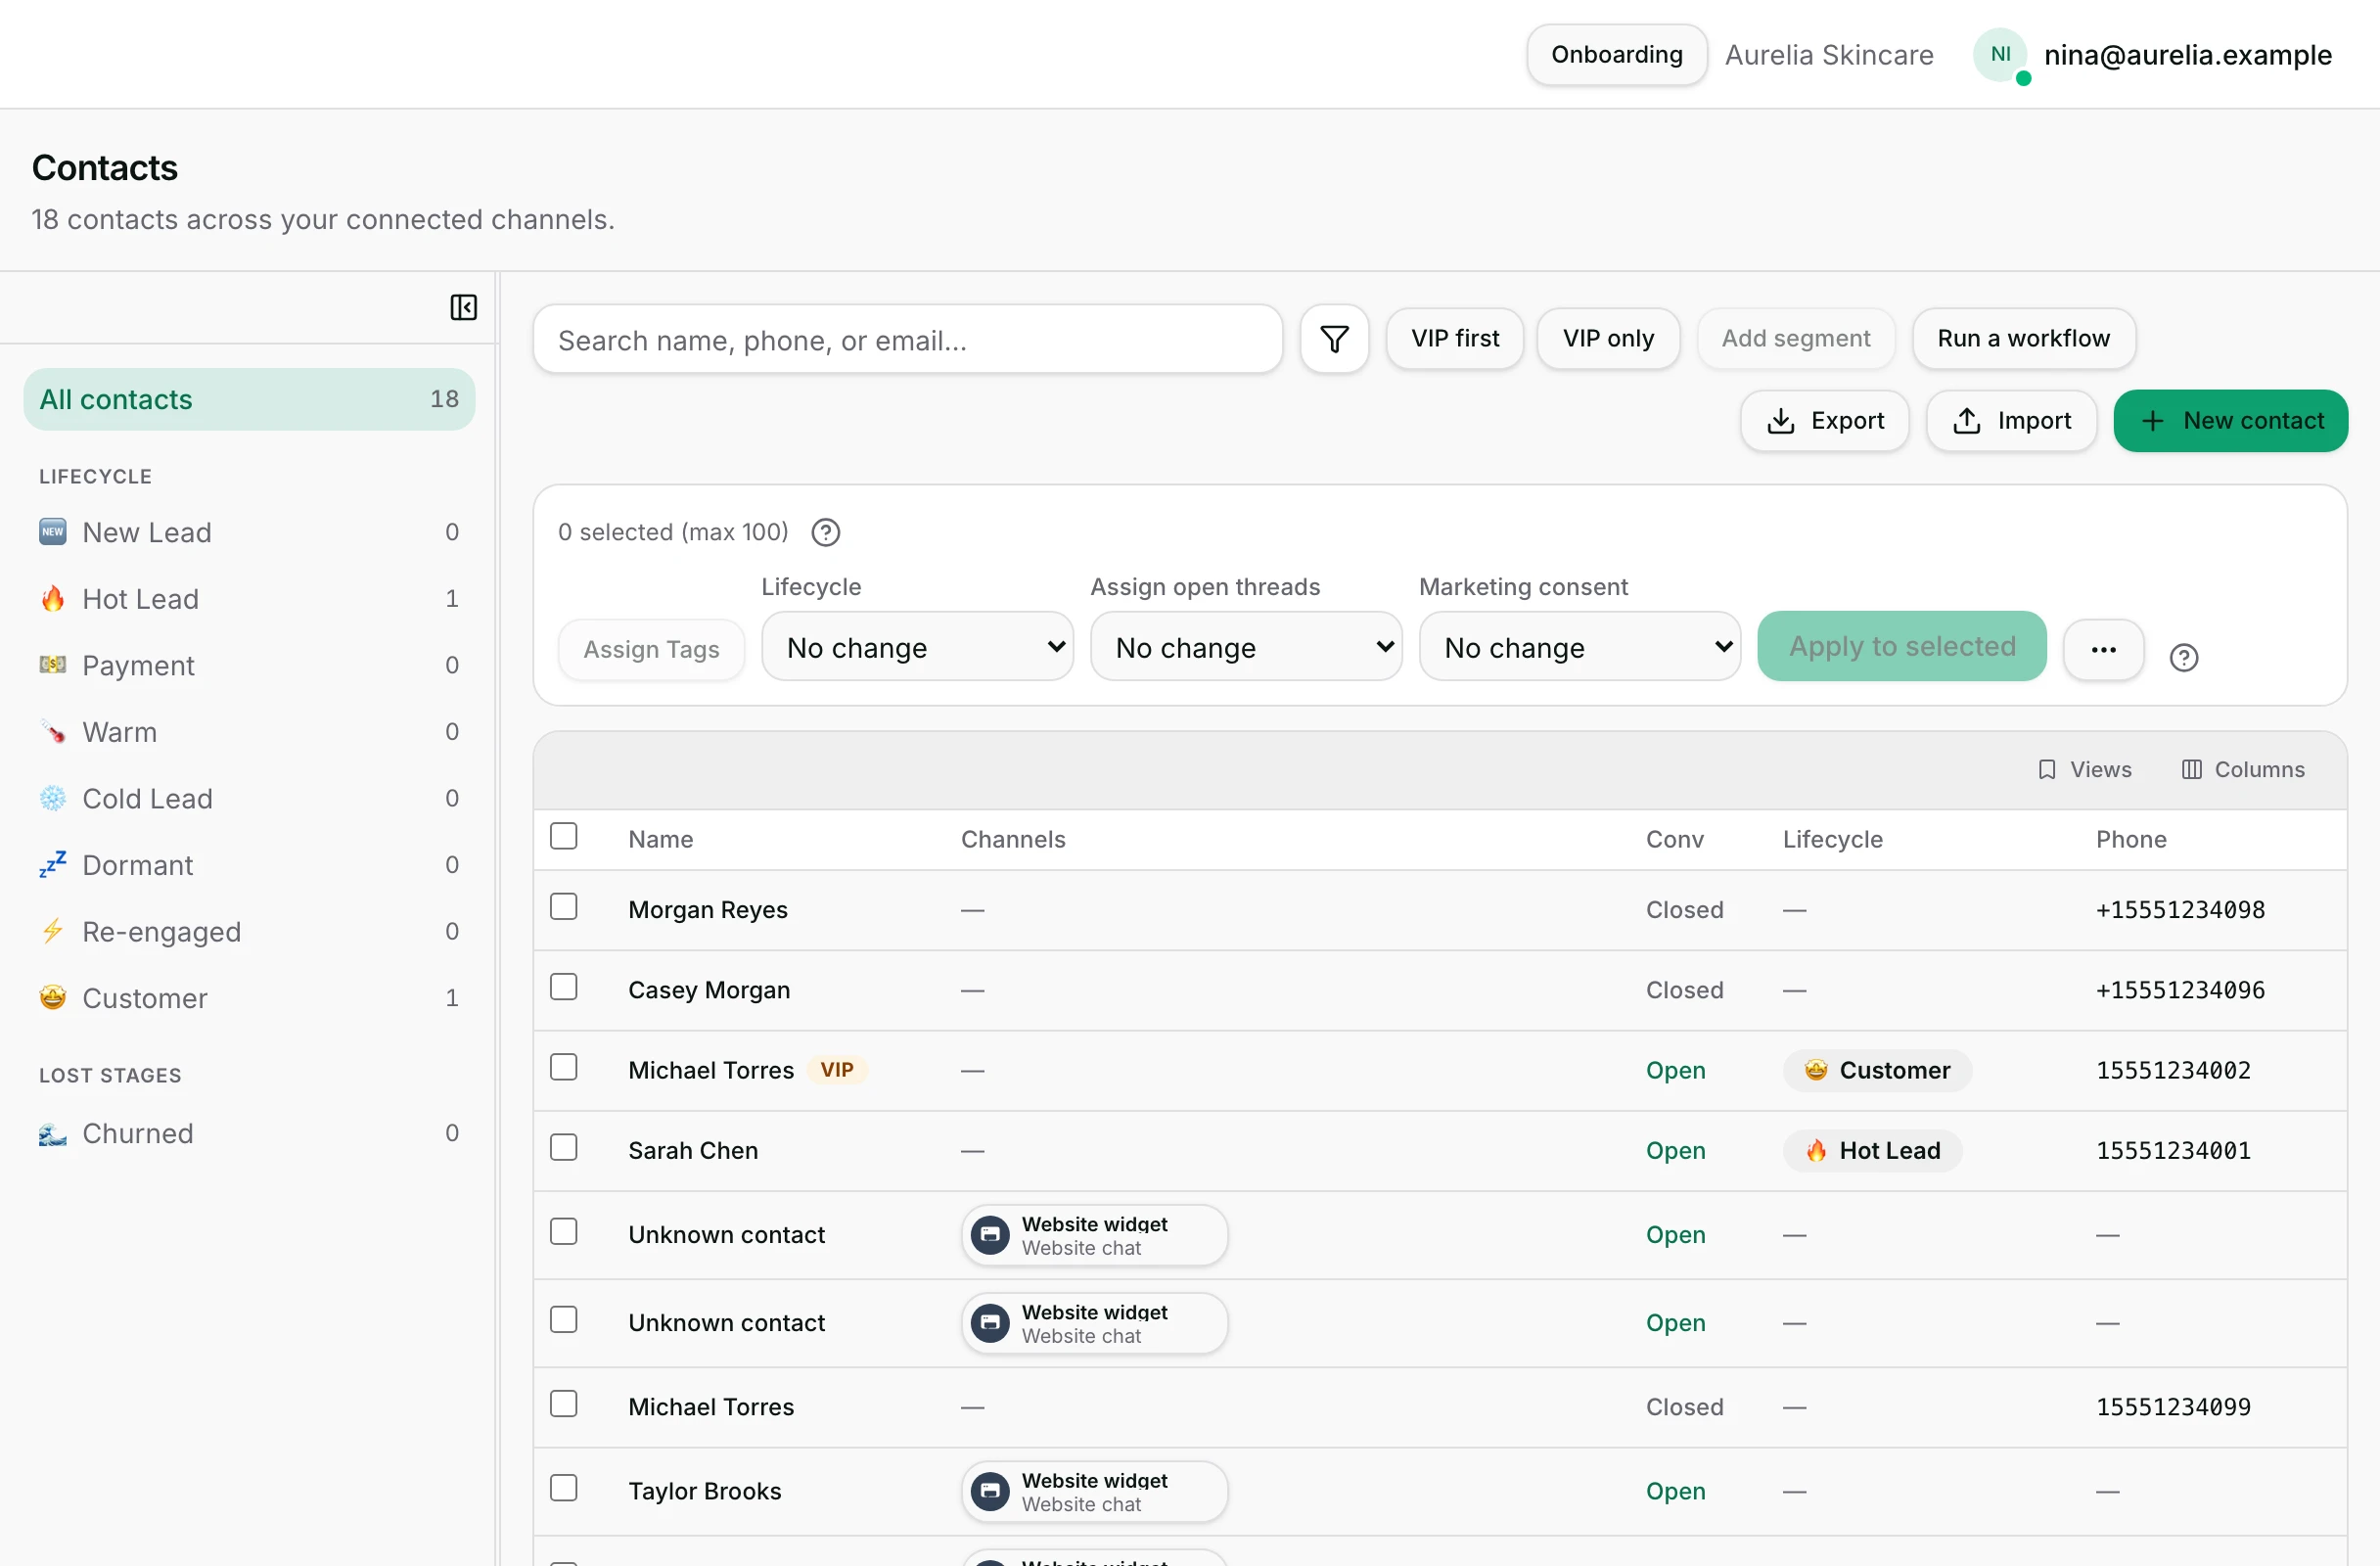This screenshot has height=1566, width=2380.
Task: Click the help icon beside selected count
Action: pyautogui.click(x=825, y=532)
